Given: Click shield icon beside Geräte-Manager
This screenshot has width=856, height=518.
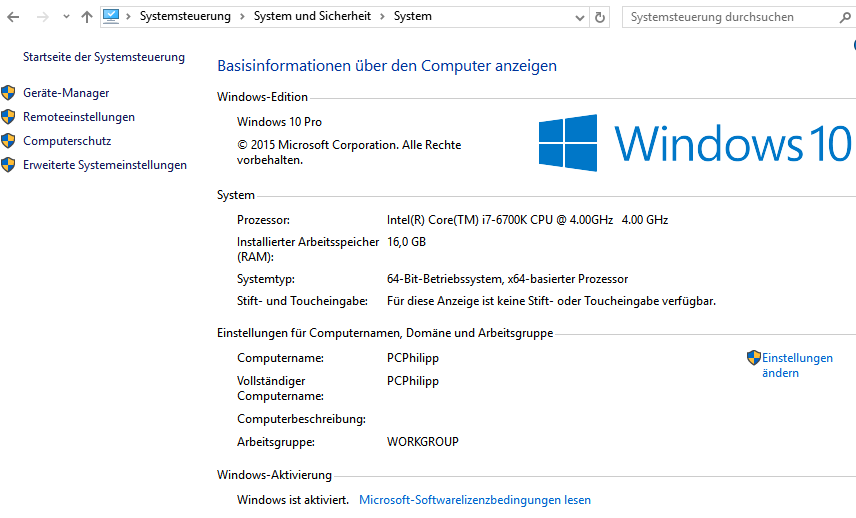Looking at the screenshot, I should (8, 93).
